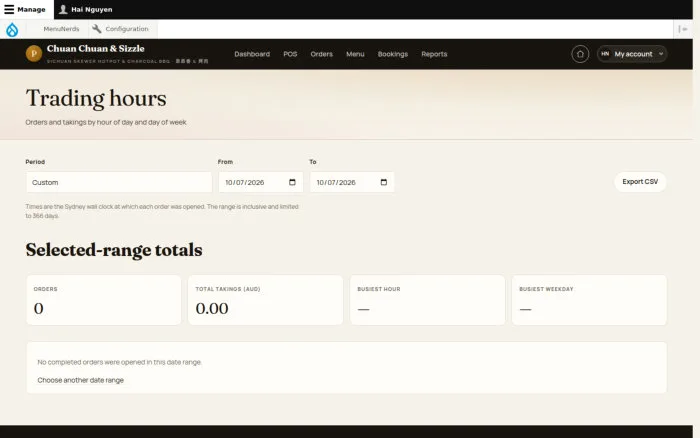The image size is (700, 438).
Task: Click the Choose another date range link
Action: click(x=80, y=380)
